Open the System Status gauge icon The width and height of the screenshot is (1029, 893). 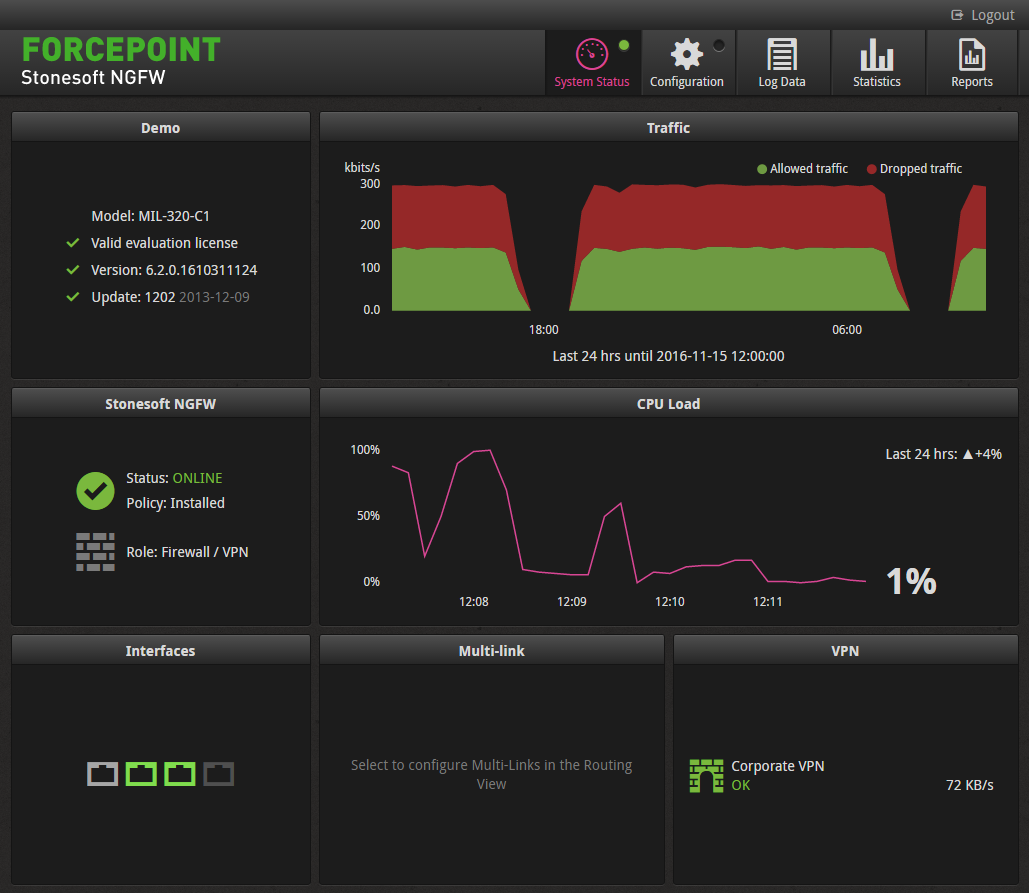[x=592, y=54]
